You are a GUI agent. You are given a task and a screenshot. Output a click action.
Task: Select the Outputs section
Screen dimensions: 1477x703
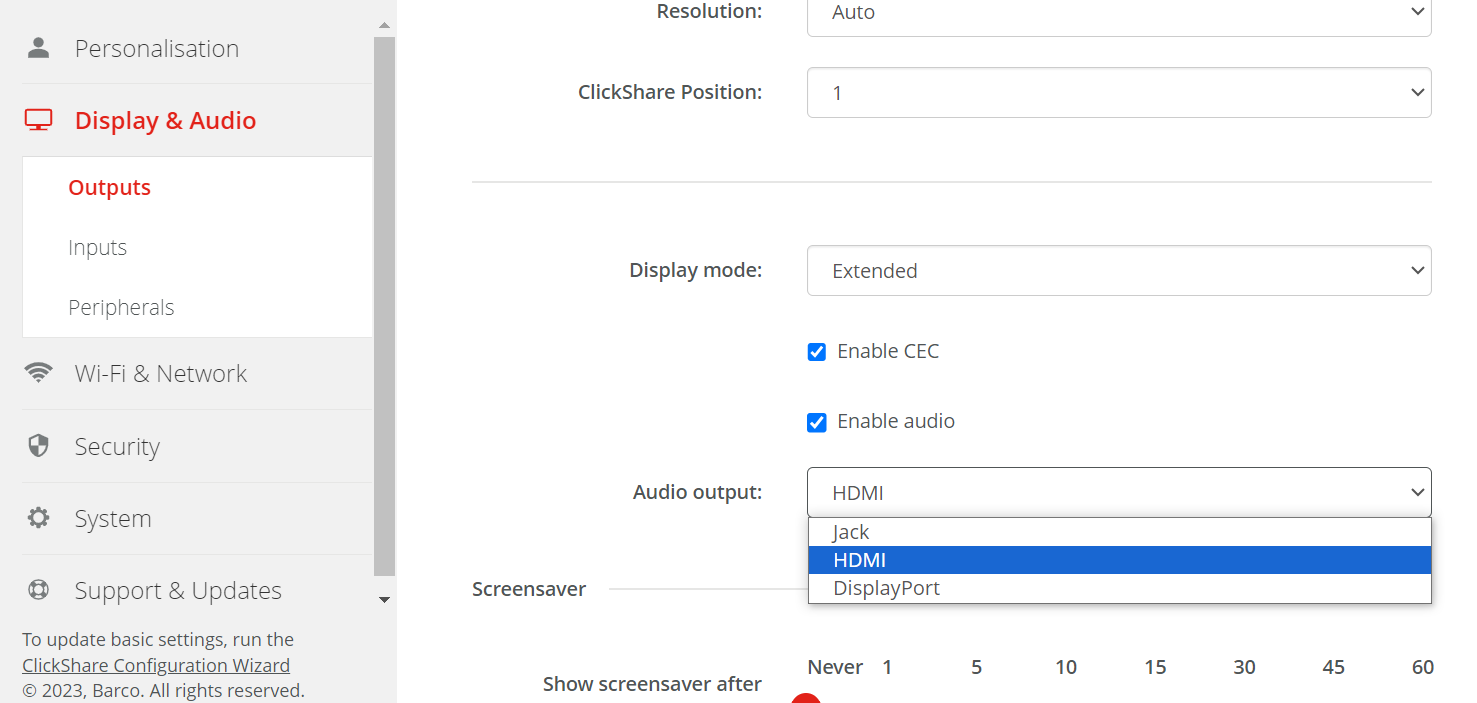[x=109, y=186]
